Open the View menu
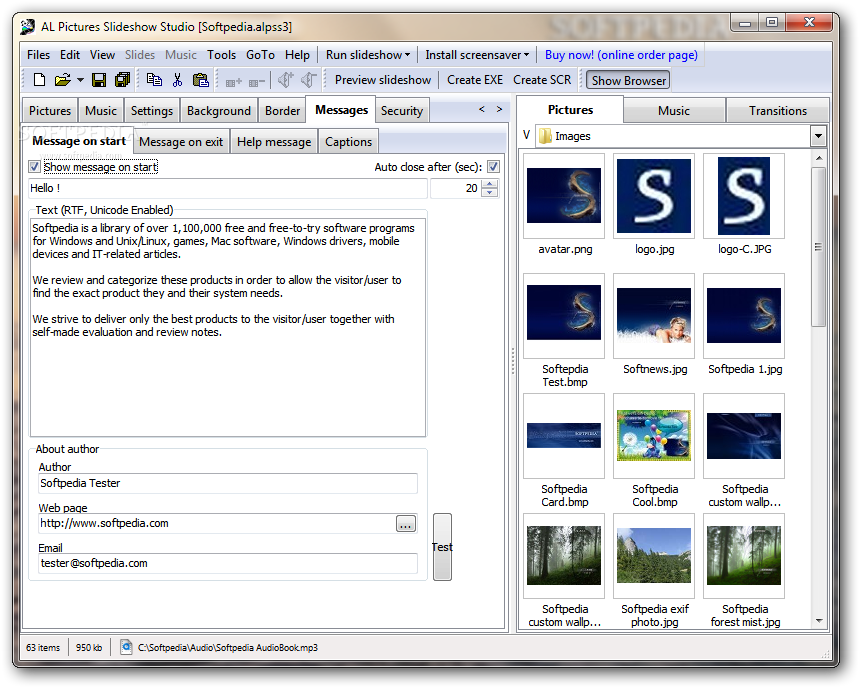The width and height of the screenshot is (860, 688). click(x=103, y=55)
